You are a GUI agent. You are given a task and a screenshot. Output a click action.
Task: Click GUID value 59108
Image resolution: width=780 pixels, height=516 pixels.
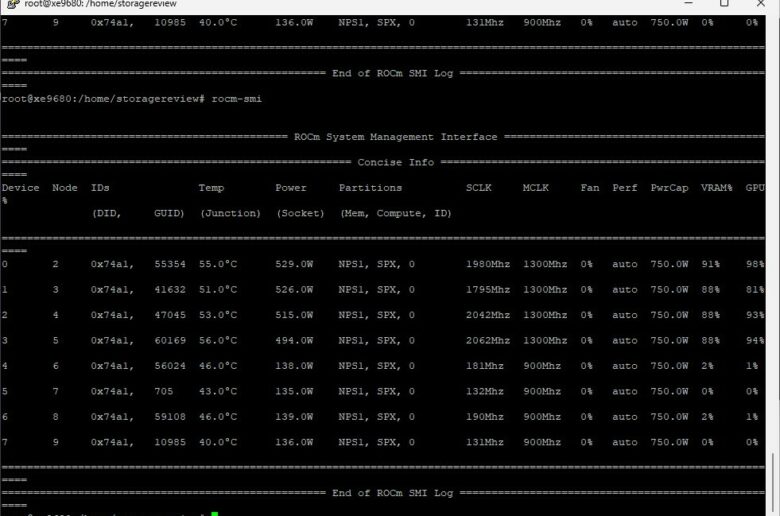point(170,417)
